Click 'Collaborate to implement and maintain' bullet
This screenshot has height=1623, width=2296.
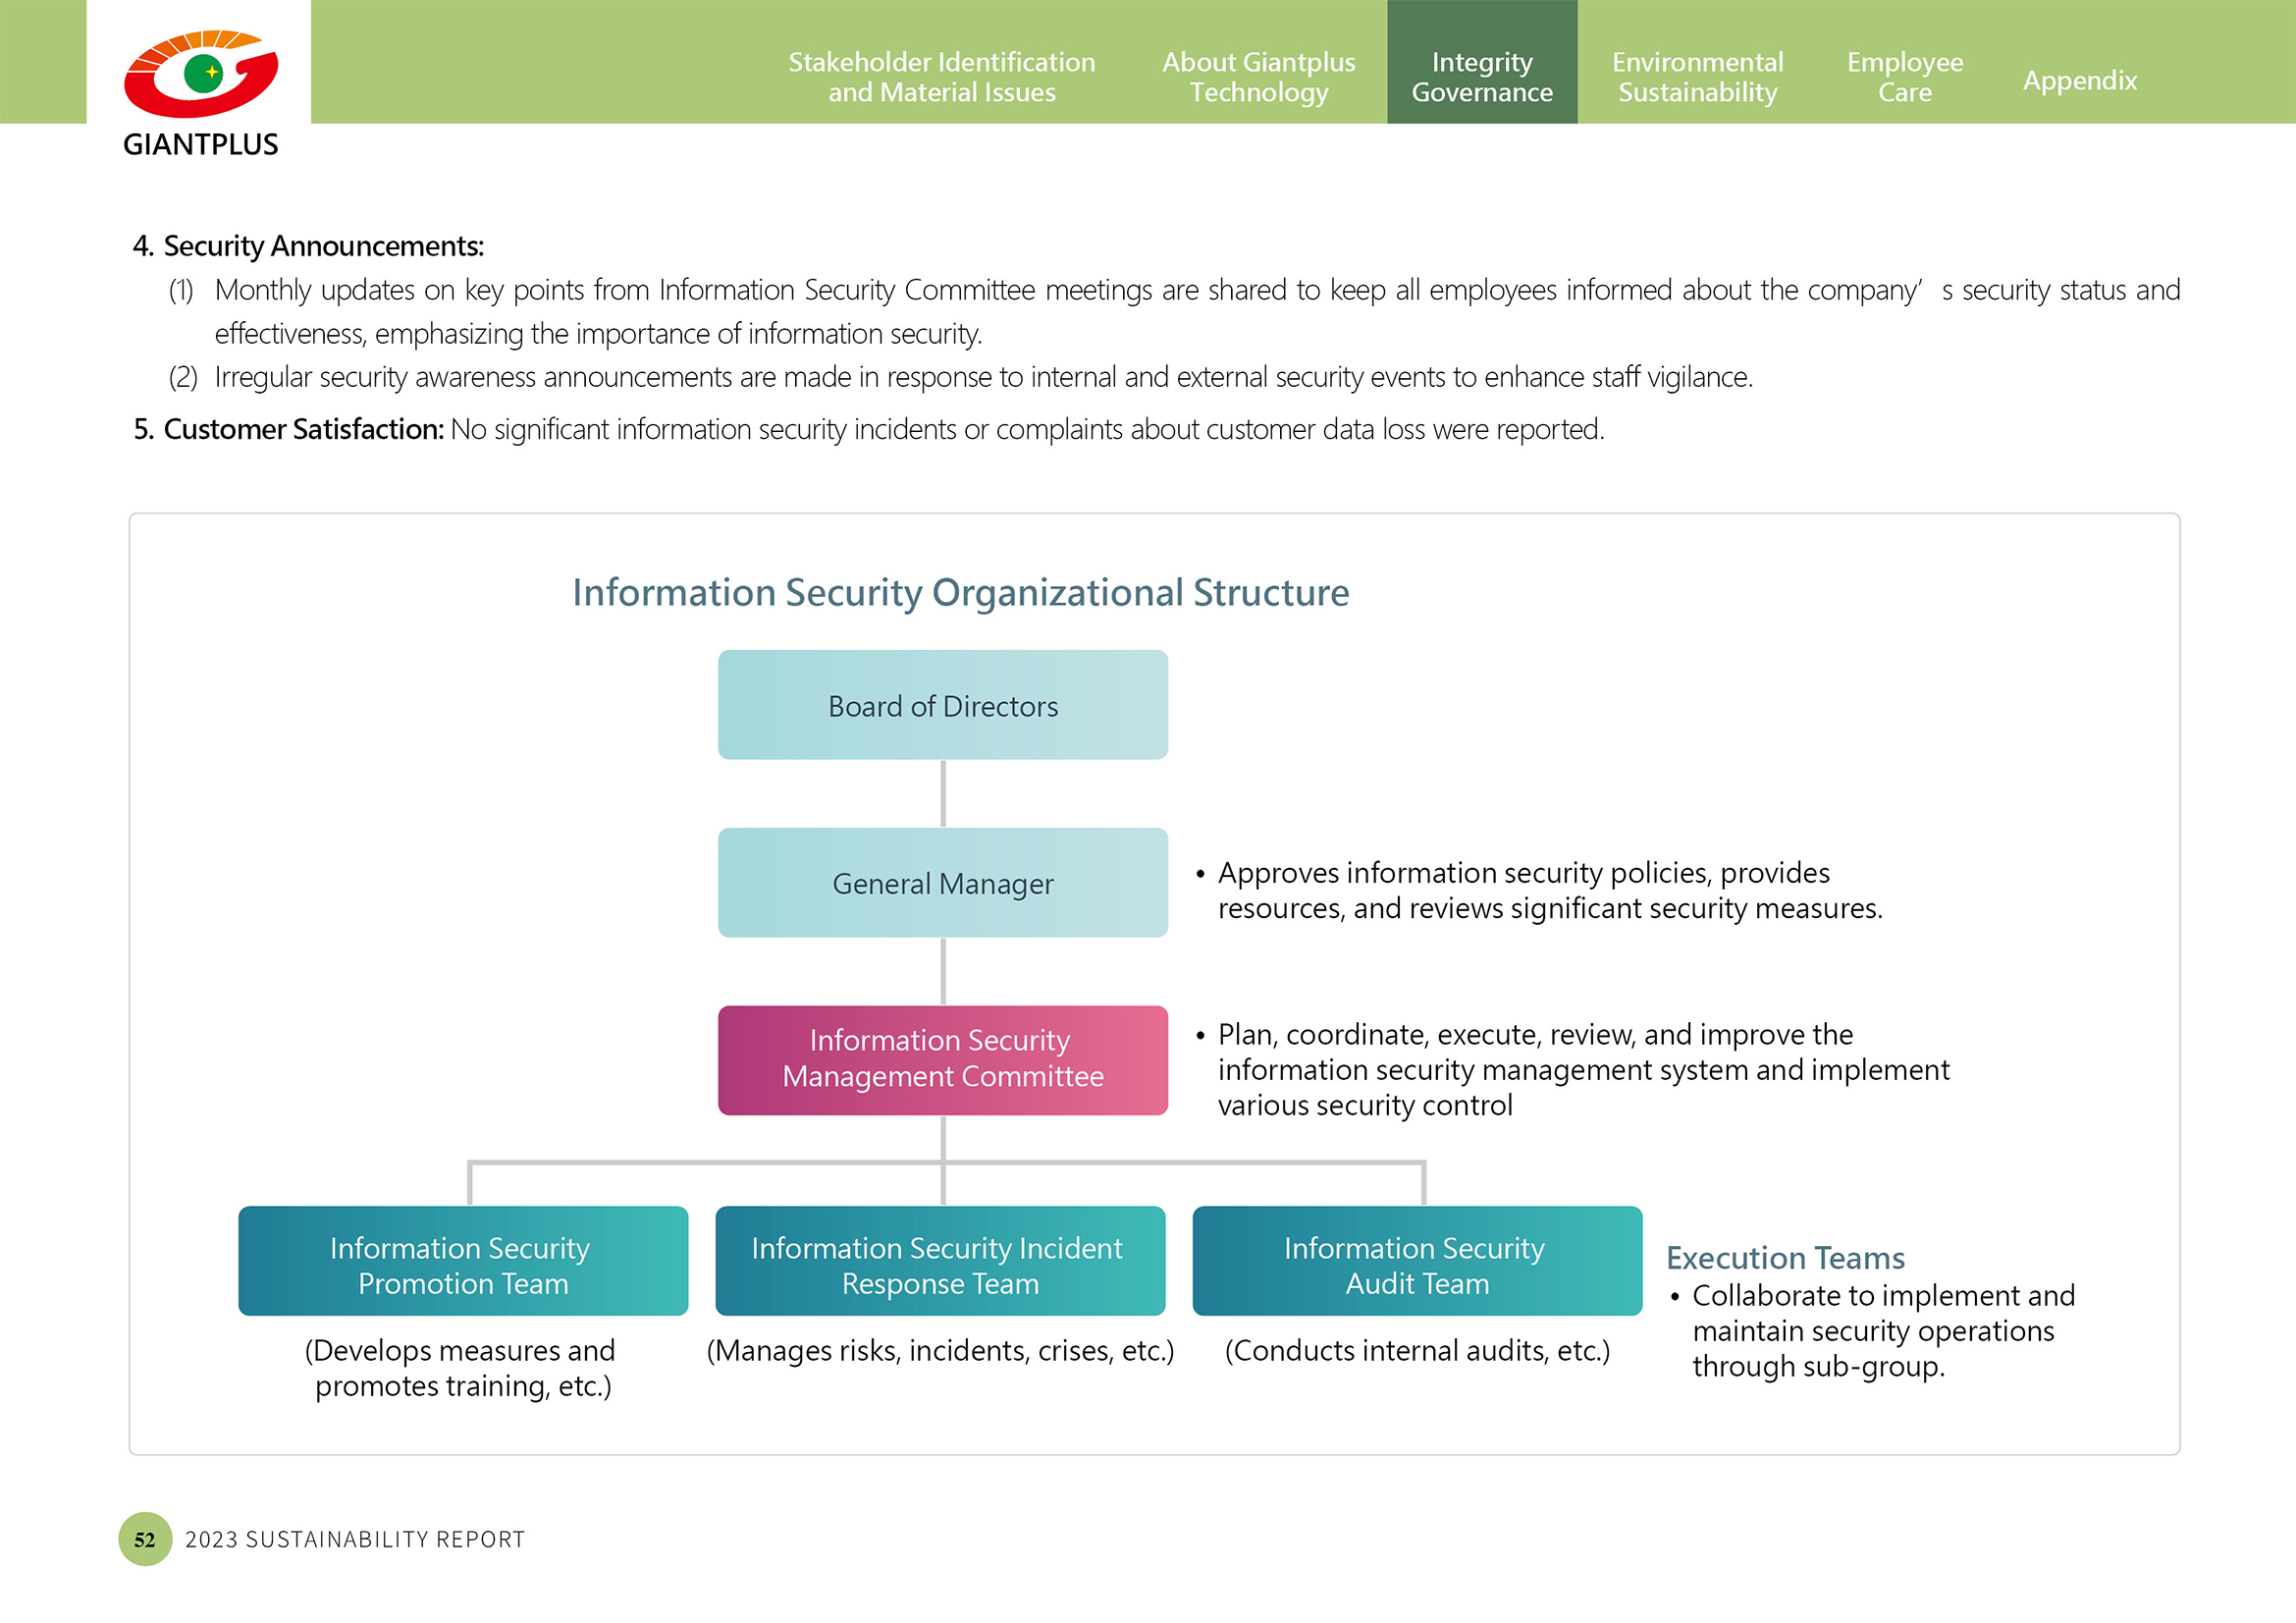tap(1872, 1330)
